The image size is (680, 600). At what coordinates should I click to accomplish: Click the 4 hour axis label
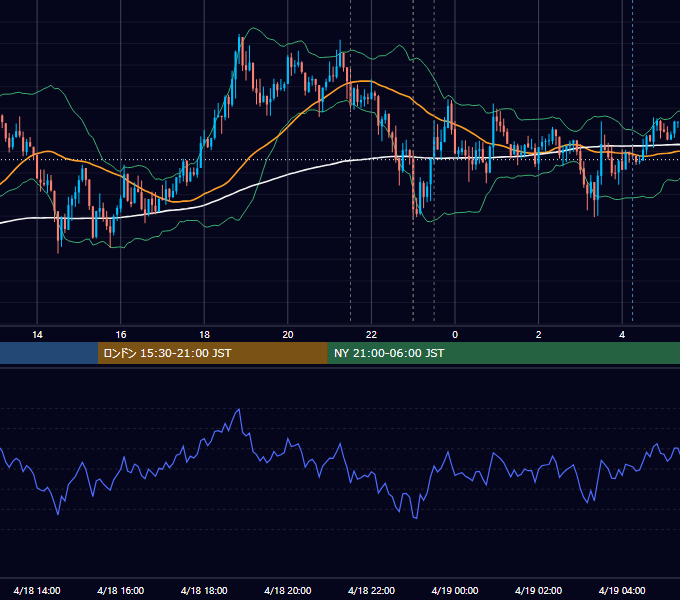[x=622, y=335]
